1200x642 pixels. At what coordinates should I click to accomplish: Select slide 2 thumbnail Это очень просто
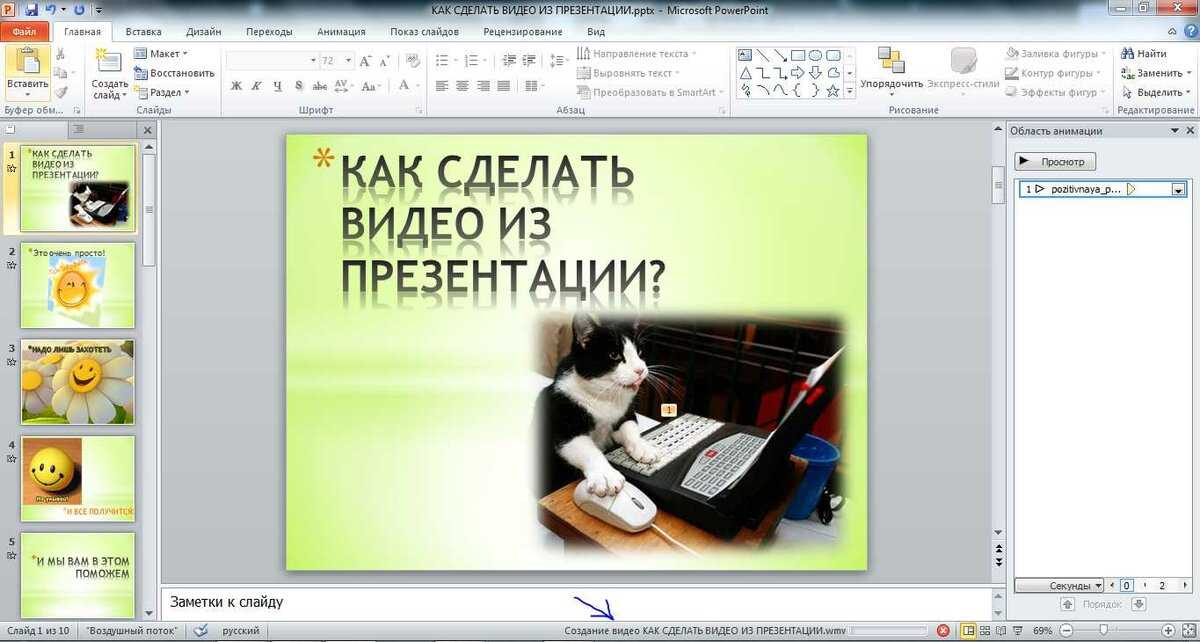tap(77, 285)
